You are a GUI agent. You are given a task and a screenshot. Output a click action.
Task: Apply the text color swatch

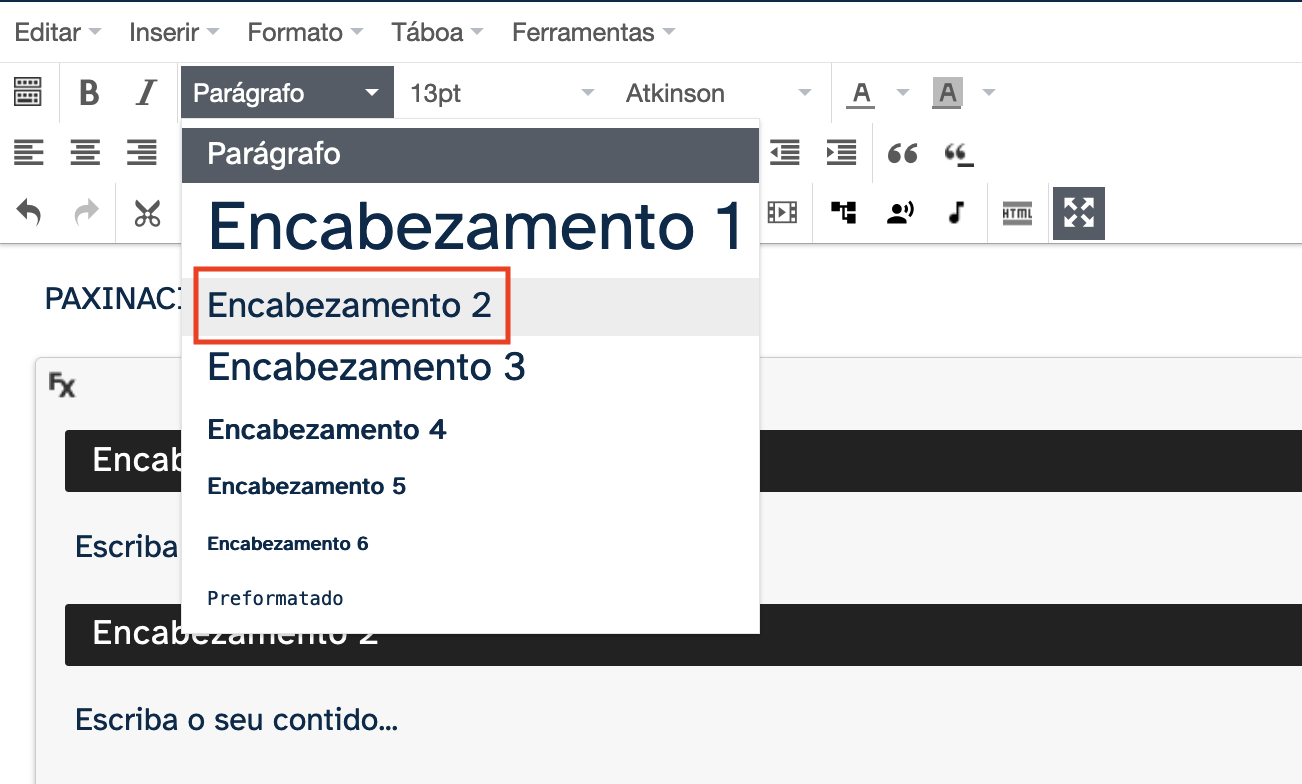tap(860, 92)
